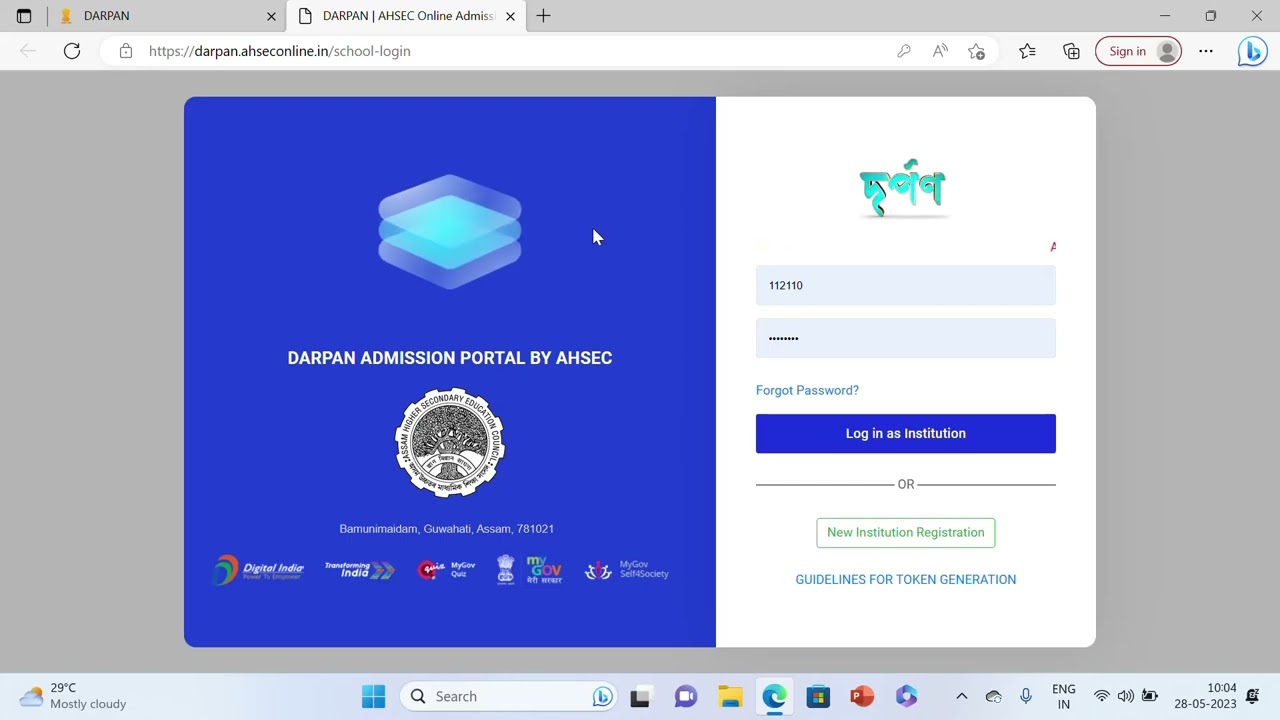Click the address bar URL
The width and height of the screenshot is (1280, 720).
(280, 51)
